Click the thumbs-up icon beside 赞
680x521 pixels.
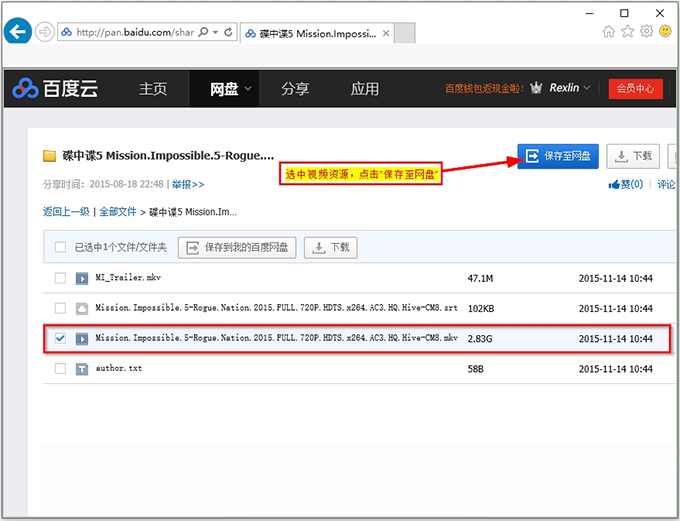click(614, 185)
